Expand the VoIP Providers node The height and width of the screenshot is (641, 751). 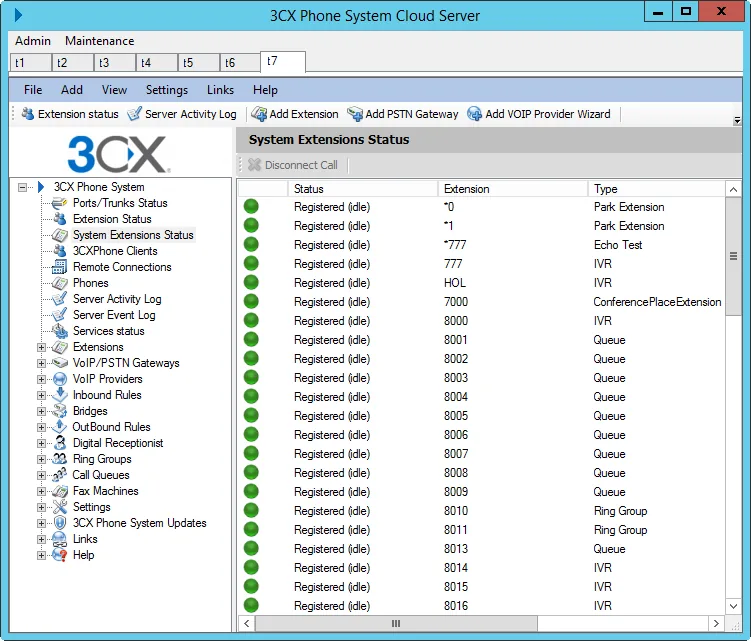(x=42, y=379)
